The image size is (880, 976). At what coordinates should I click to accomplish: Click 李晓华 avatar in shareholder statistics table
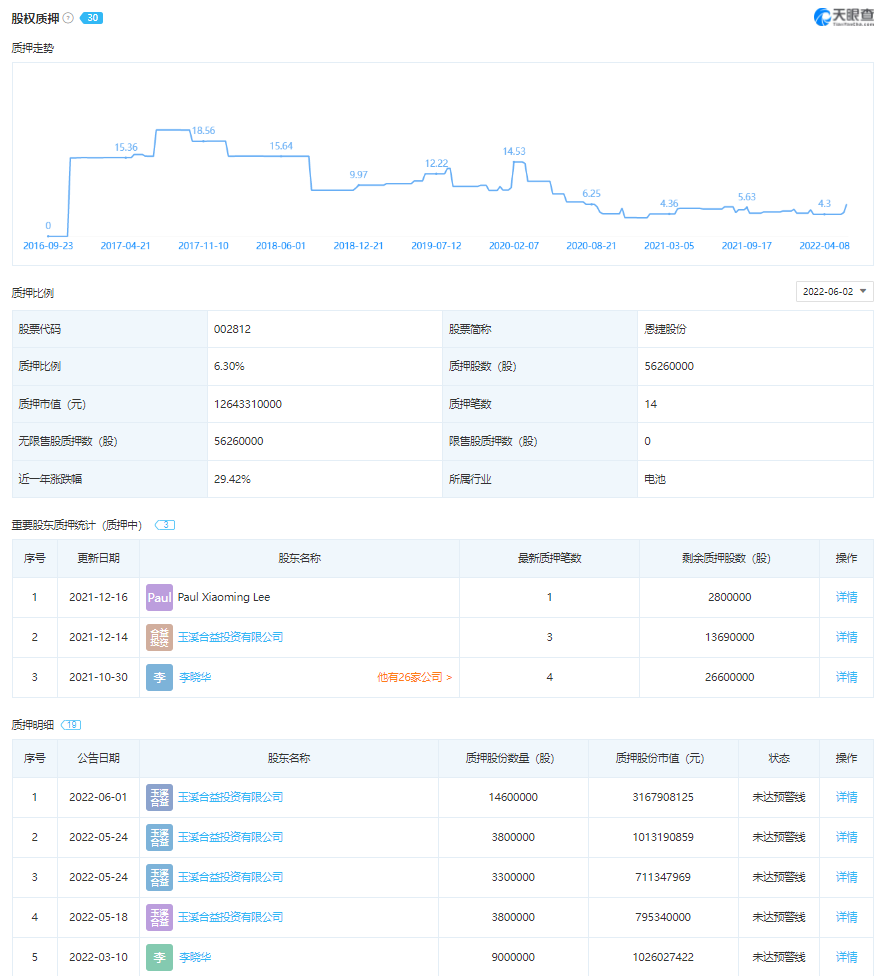pyautogui.click(x=159, y=677)
